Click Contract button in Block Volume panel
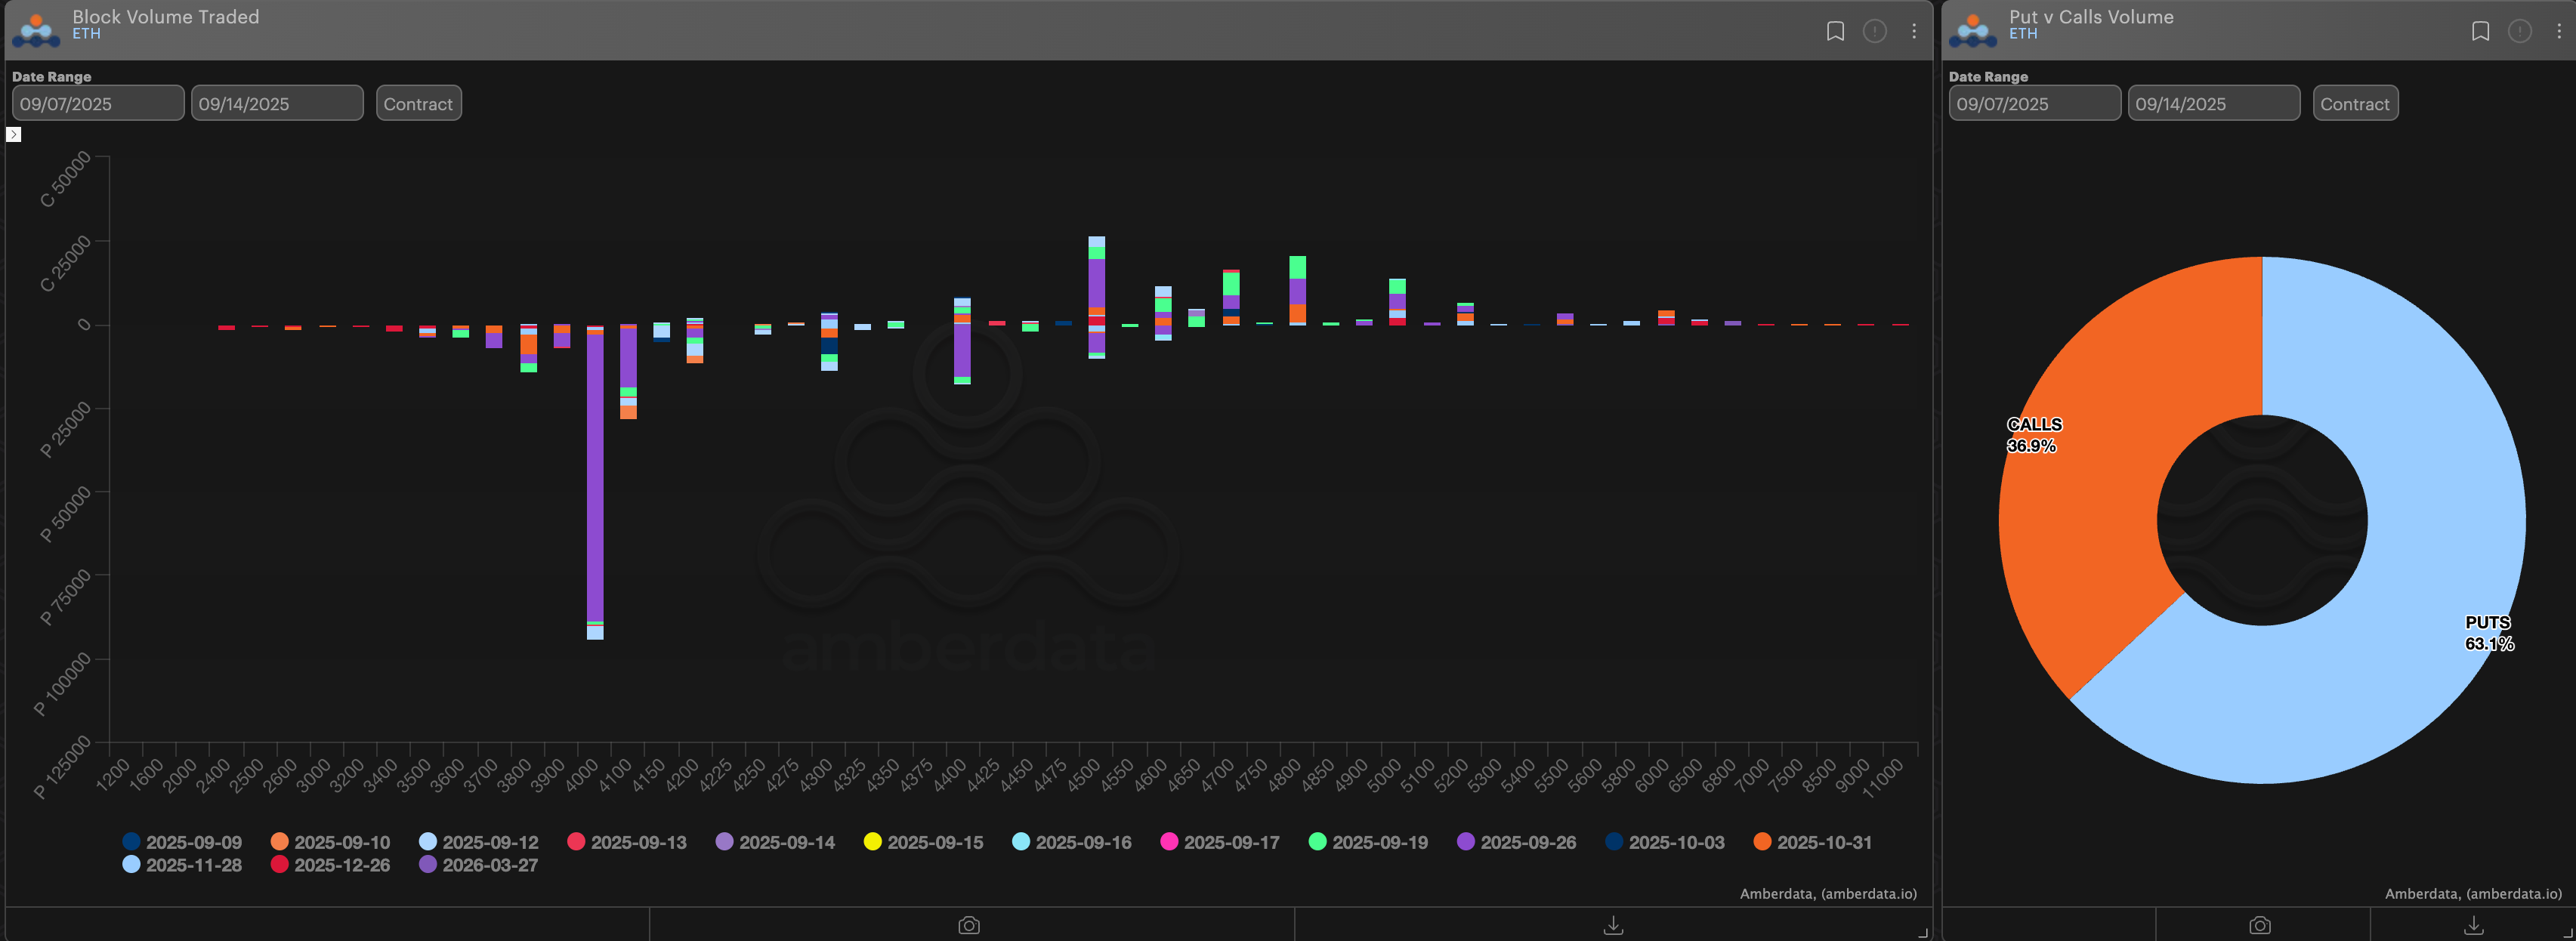Screen dimensions: 2576x941 tap(418, 103)
